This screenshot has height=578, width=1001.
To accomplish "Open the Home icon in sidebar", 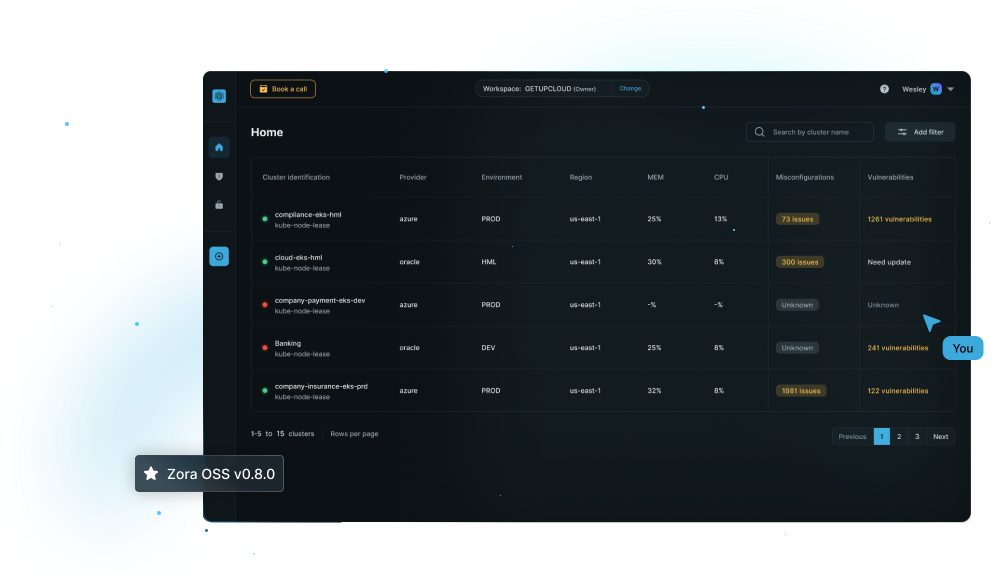I will pyautogui.click(x=219, y=148).
